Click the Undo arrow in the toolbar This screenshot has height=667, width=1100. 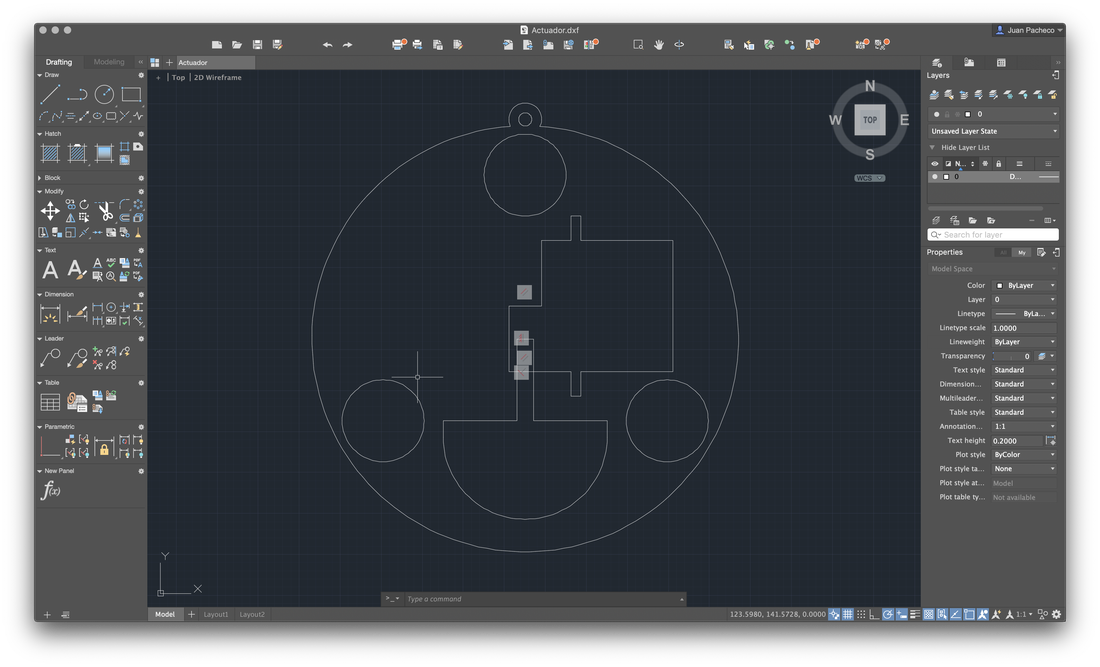coord(327,45)
